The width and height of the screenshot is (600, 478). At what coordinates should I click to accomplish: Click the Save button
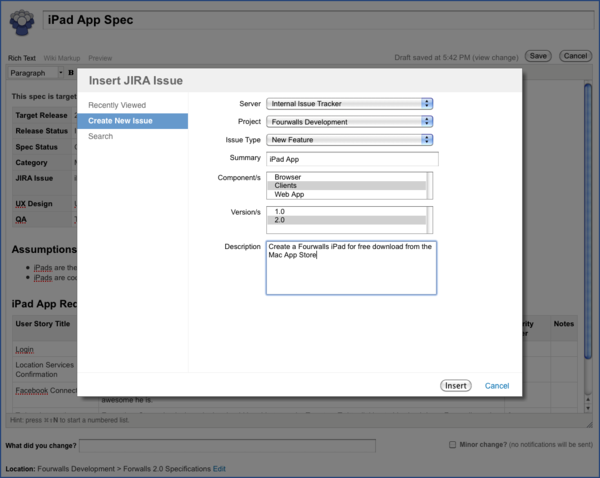coord(538,56)
